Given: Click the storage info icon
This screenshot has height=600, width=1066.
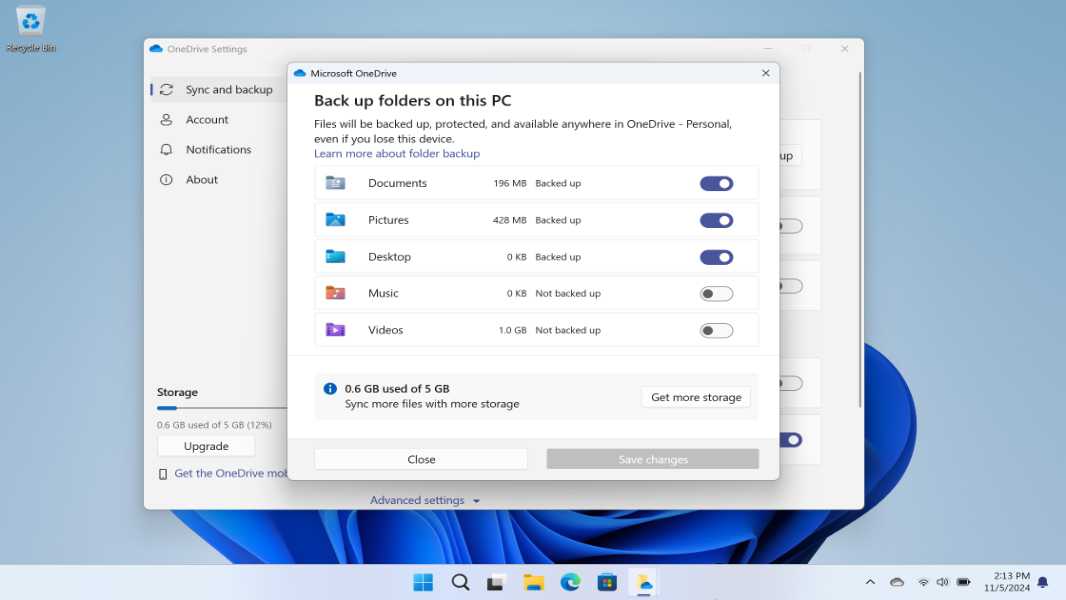Looking at the screenshot, I should [330, 389].
